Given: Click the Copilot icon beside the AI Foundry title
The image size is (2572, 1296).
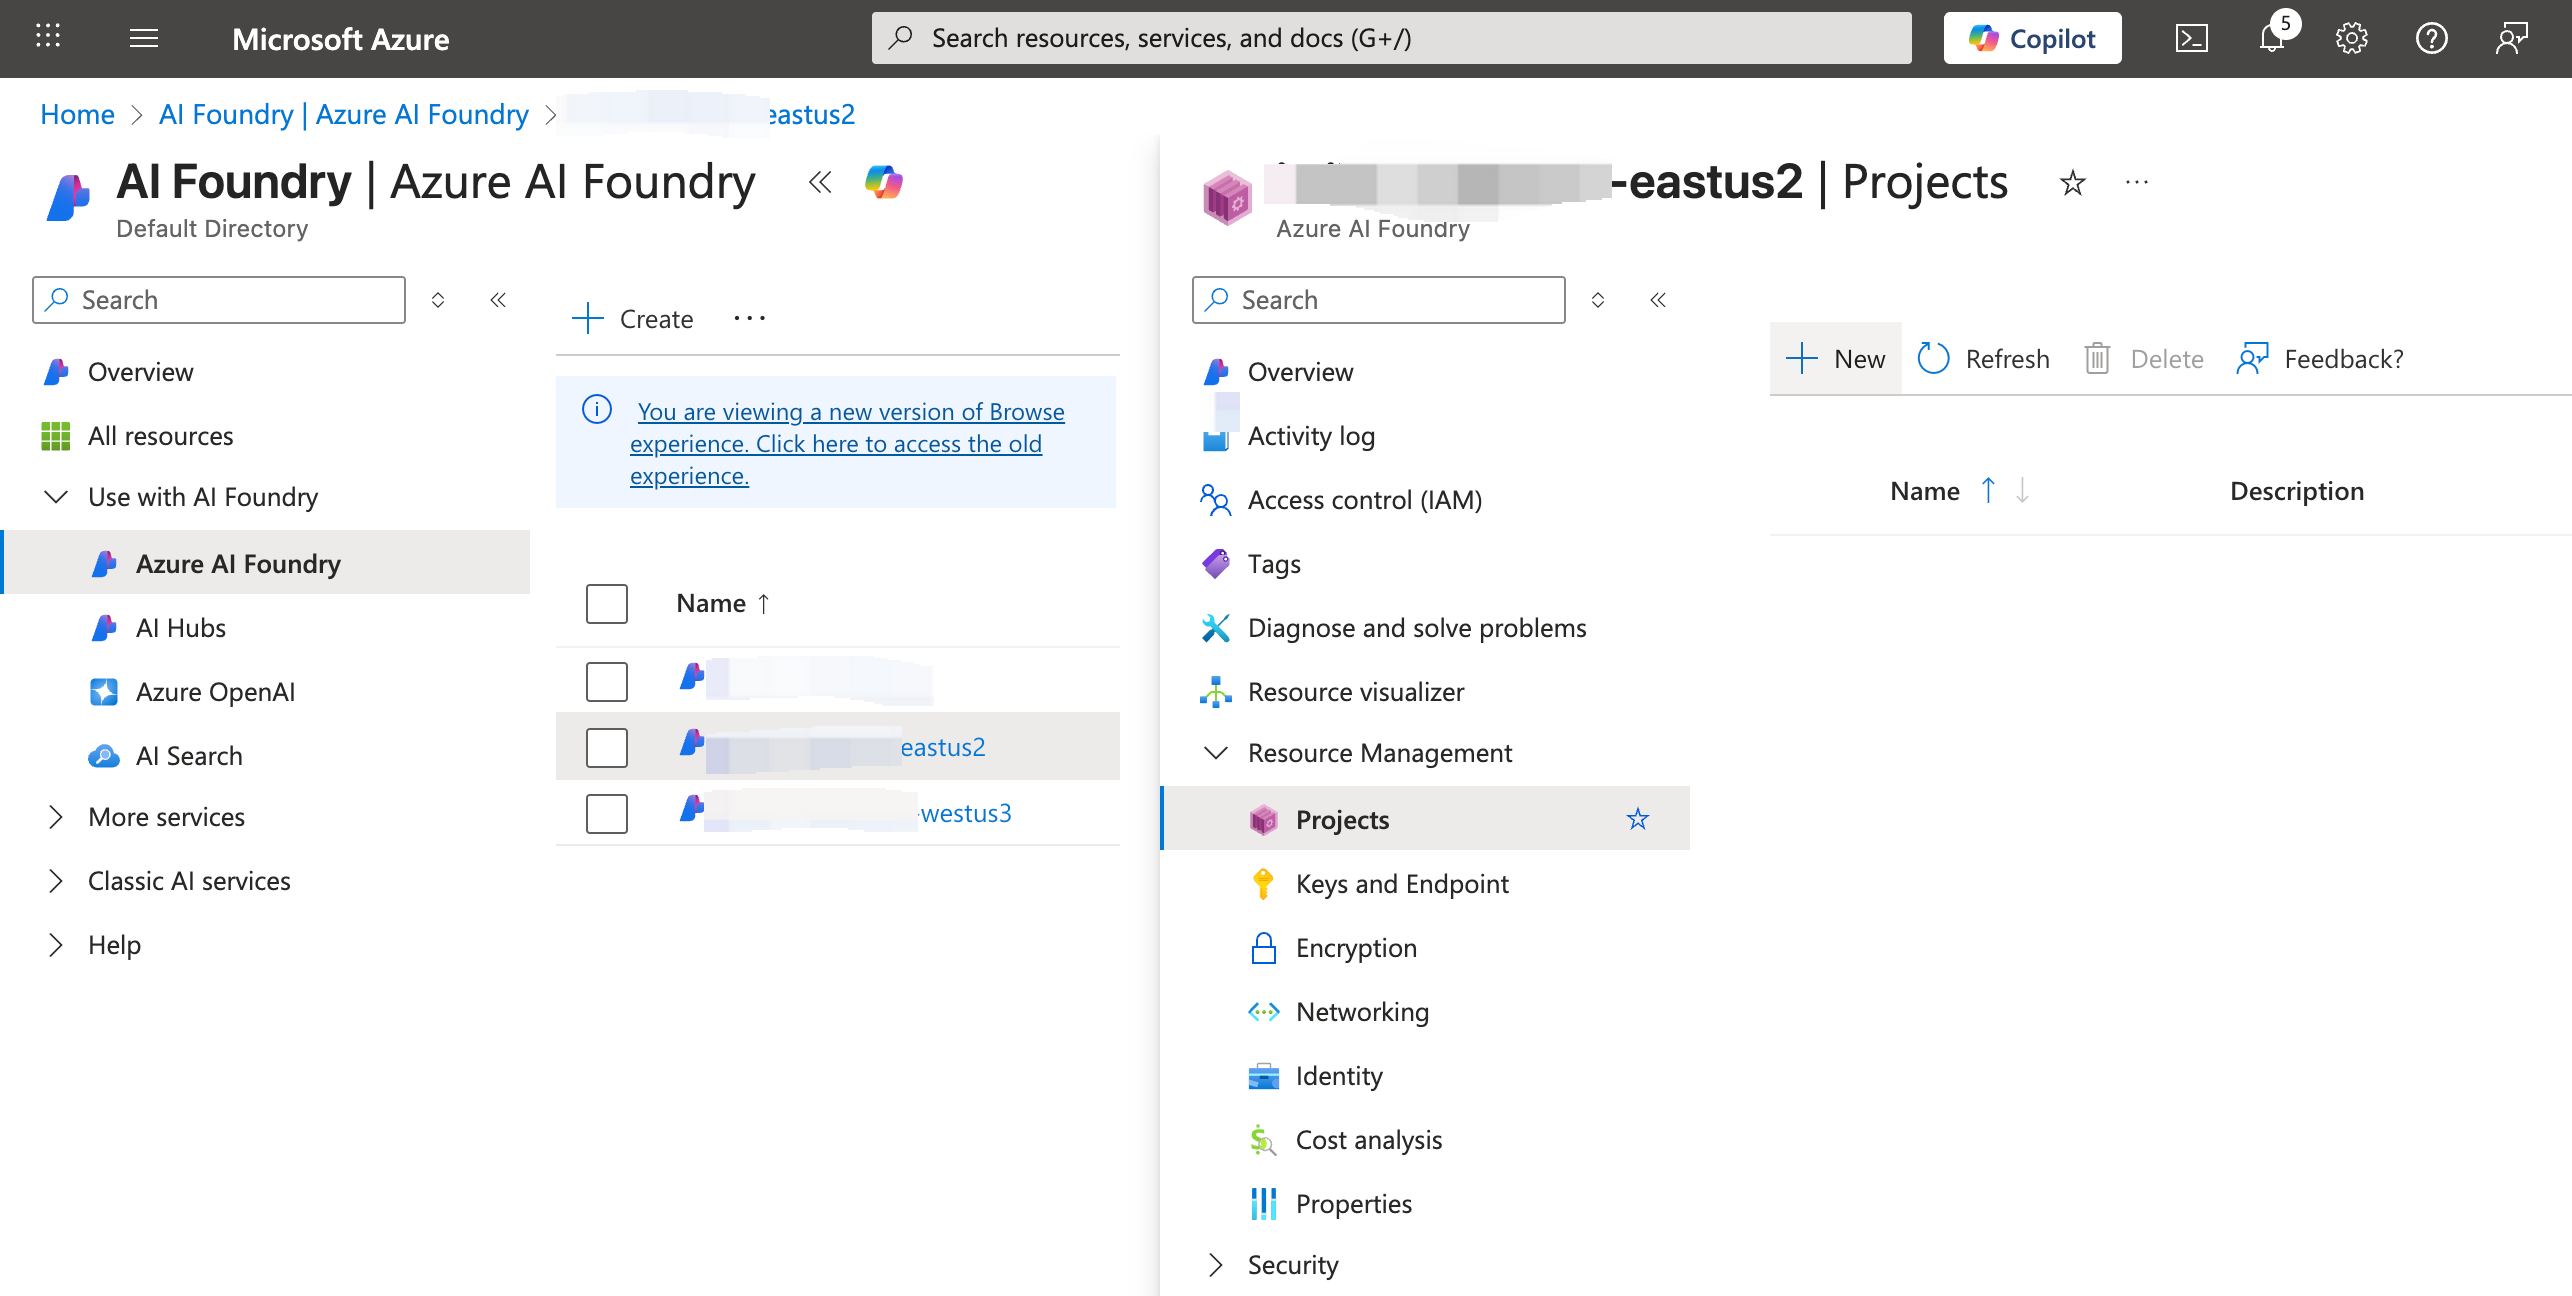Looking at the screenshot, I should (884, 182).
